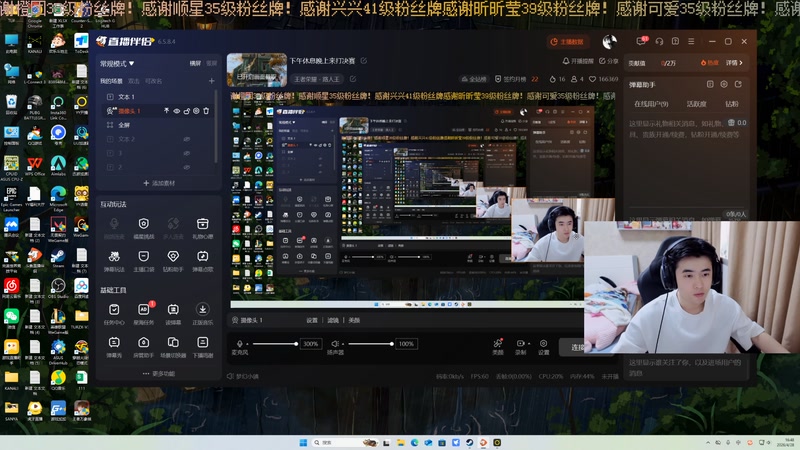The height and width of the screenshot is (450, 800).
Task: Delete 摄像头 1 source with trash icon
Action: (x=206, y=111)
